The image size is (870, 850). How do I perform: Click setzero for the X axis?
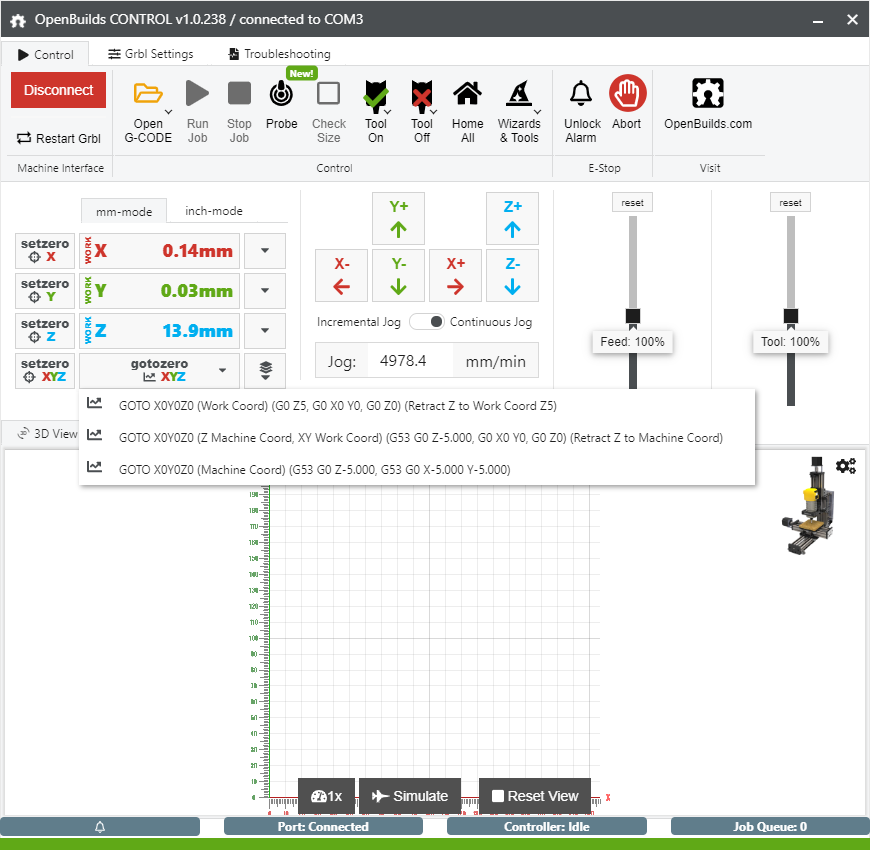click(x=44, y=250)
